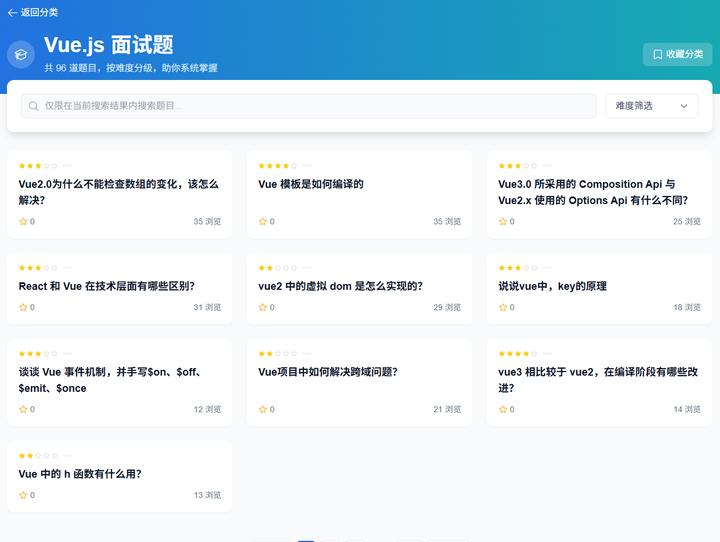Image resolution: width=720 pixels, height=542 pixels.
Task: Favorite star on Vue 中的 h 函数 card
Action: [23, 495]
